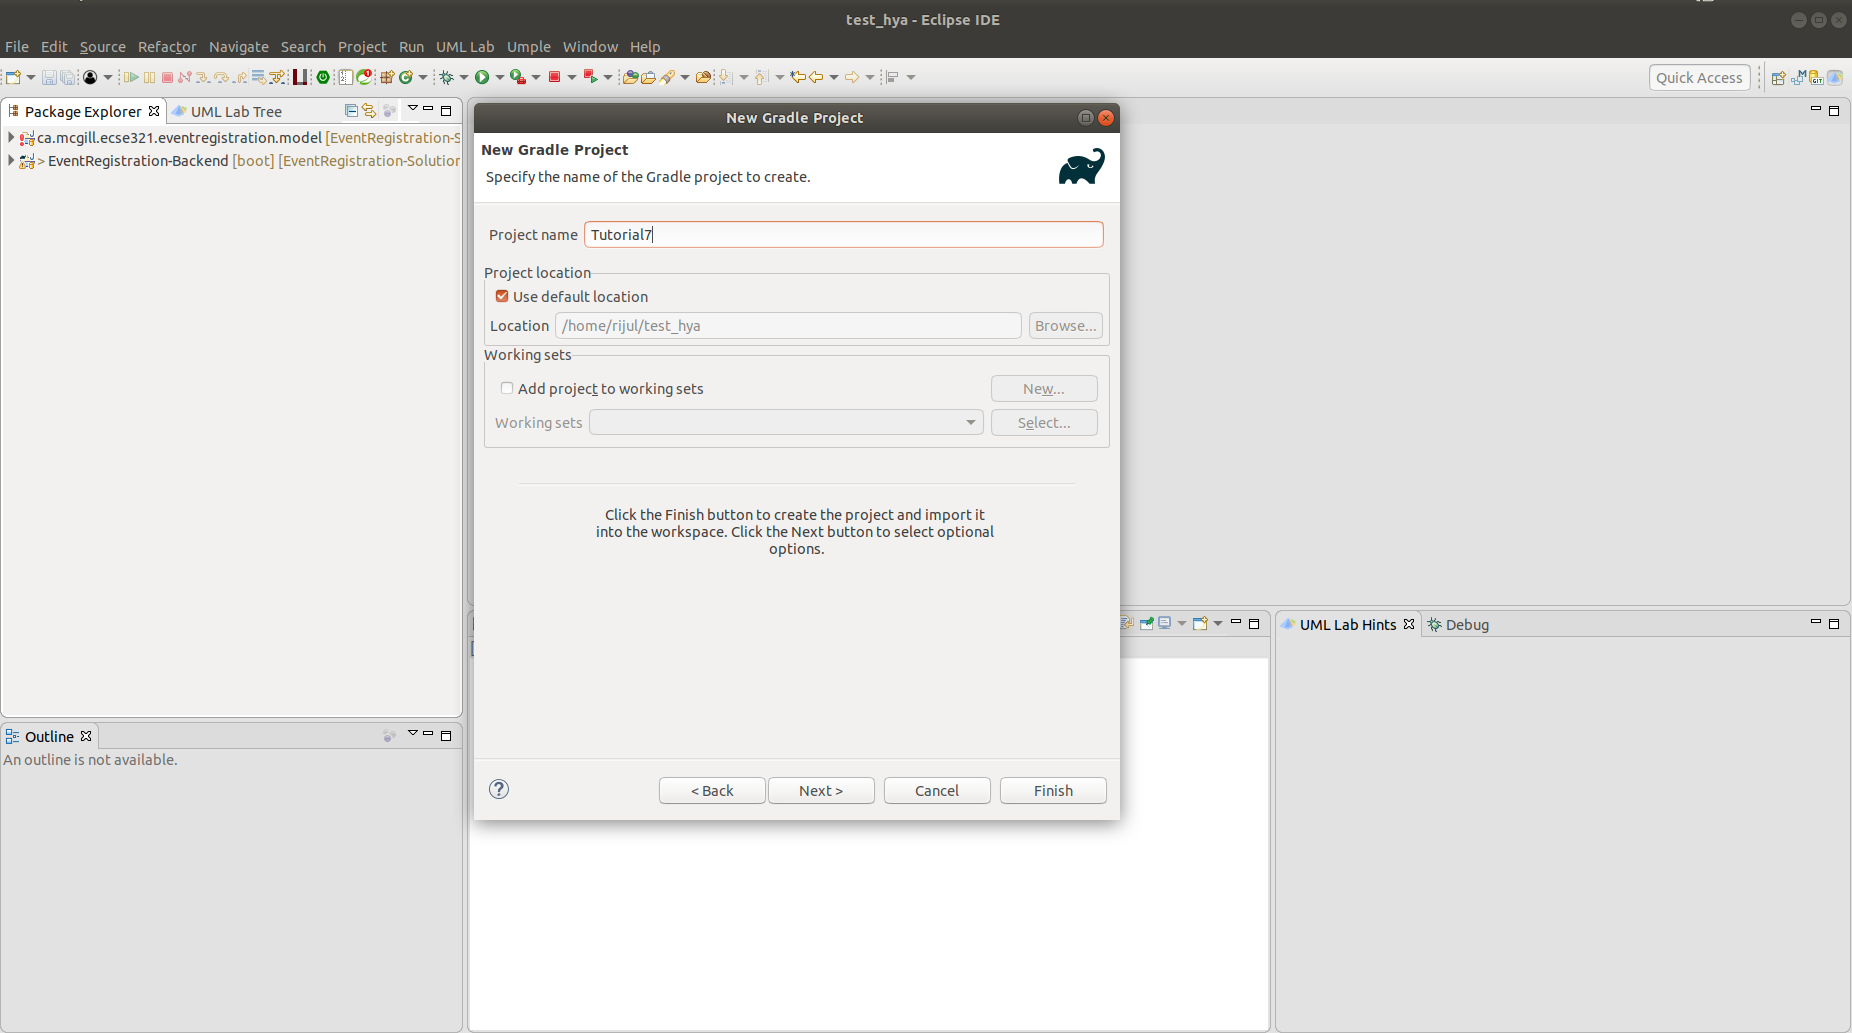Open the Working sets combo box
This screenshot has width=1852, height=1033.
(x=785, y=422)
